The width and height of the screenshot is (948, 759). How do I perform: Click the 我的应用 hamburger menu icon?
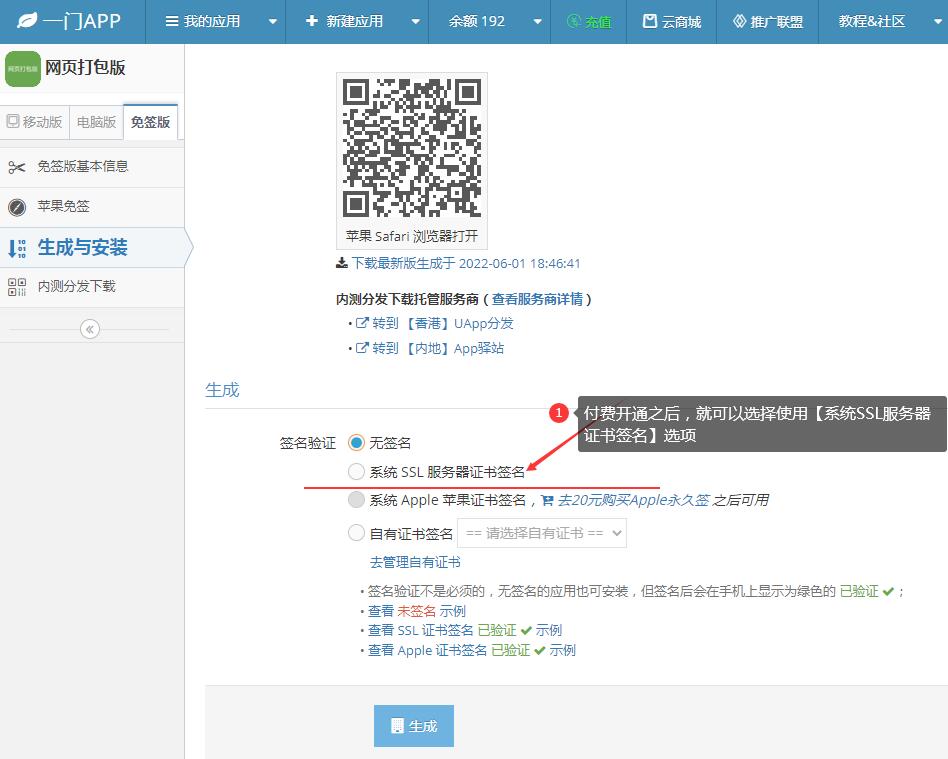pos(172,21)
